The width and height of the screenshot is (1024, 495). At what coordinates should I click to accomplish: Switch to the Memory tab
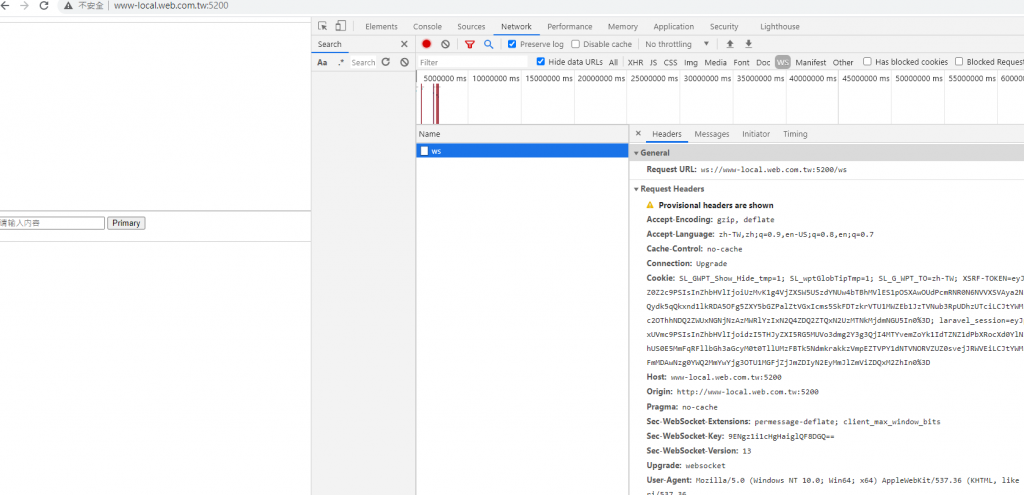point(622,27)
